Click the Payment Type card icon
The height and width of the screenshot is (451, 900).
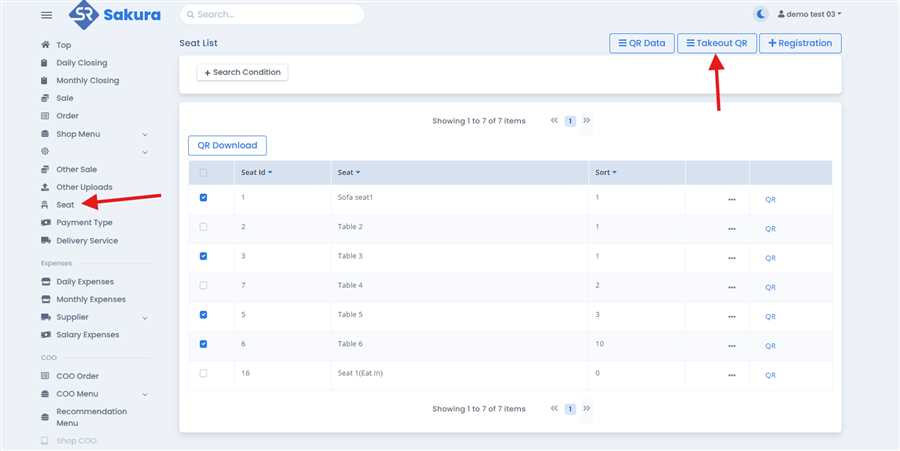(x=45, y=223)
